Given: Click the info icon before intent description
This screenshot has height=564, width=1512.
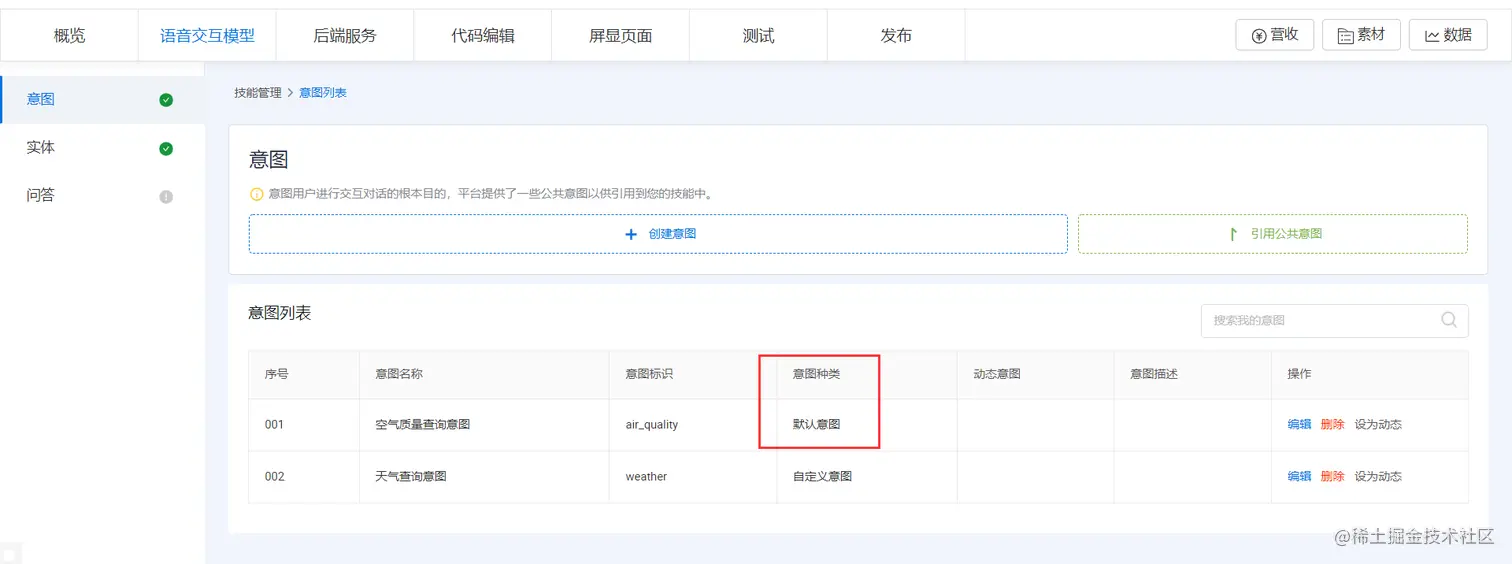Looking at the screenshot, I should pyautogui.click(x=256, y=194).
